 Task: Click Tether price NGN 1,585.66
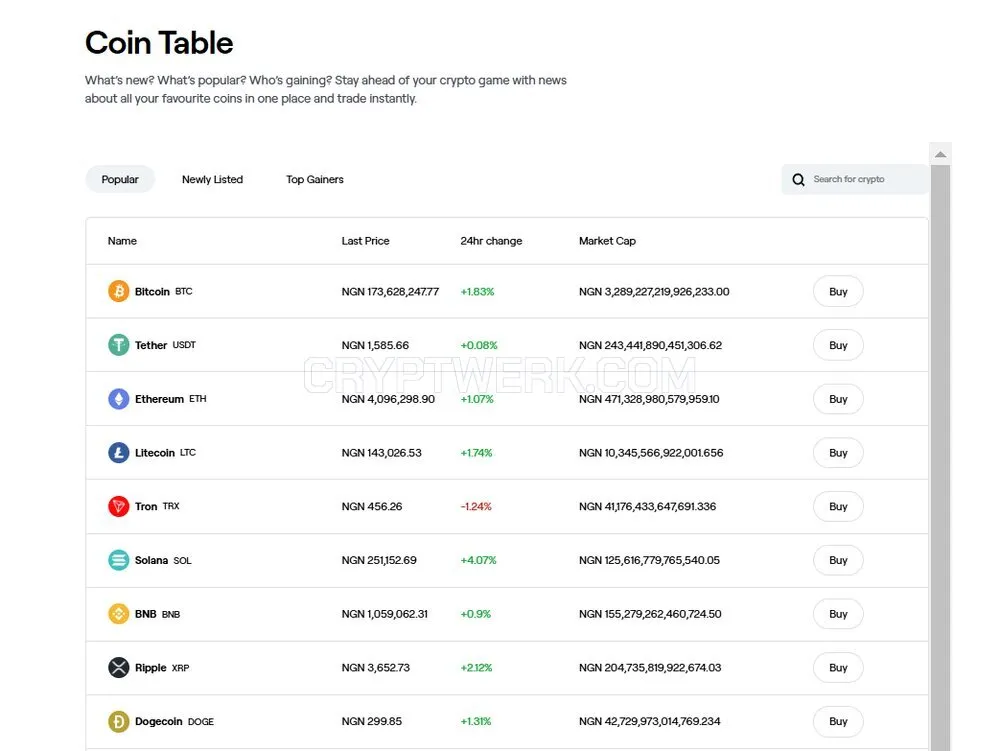click(375, 345)
